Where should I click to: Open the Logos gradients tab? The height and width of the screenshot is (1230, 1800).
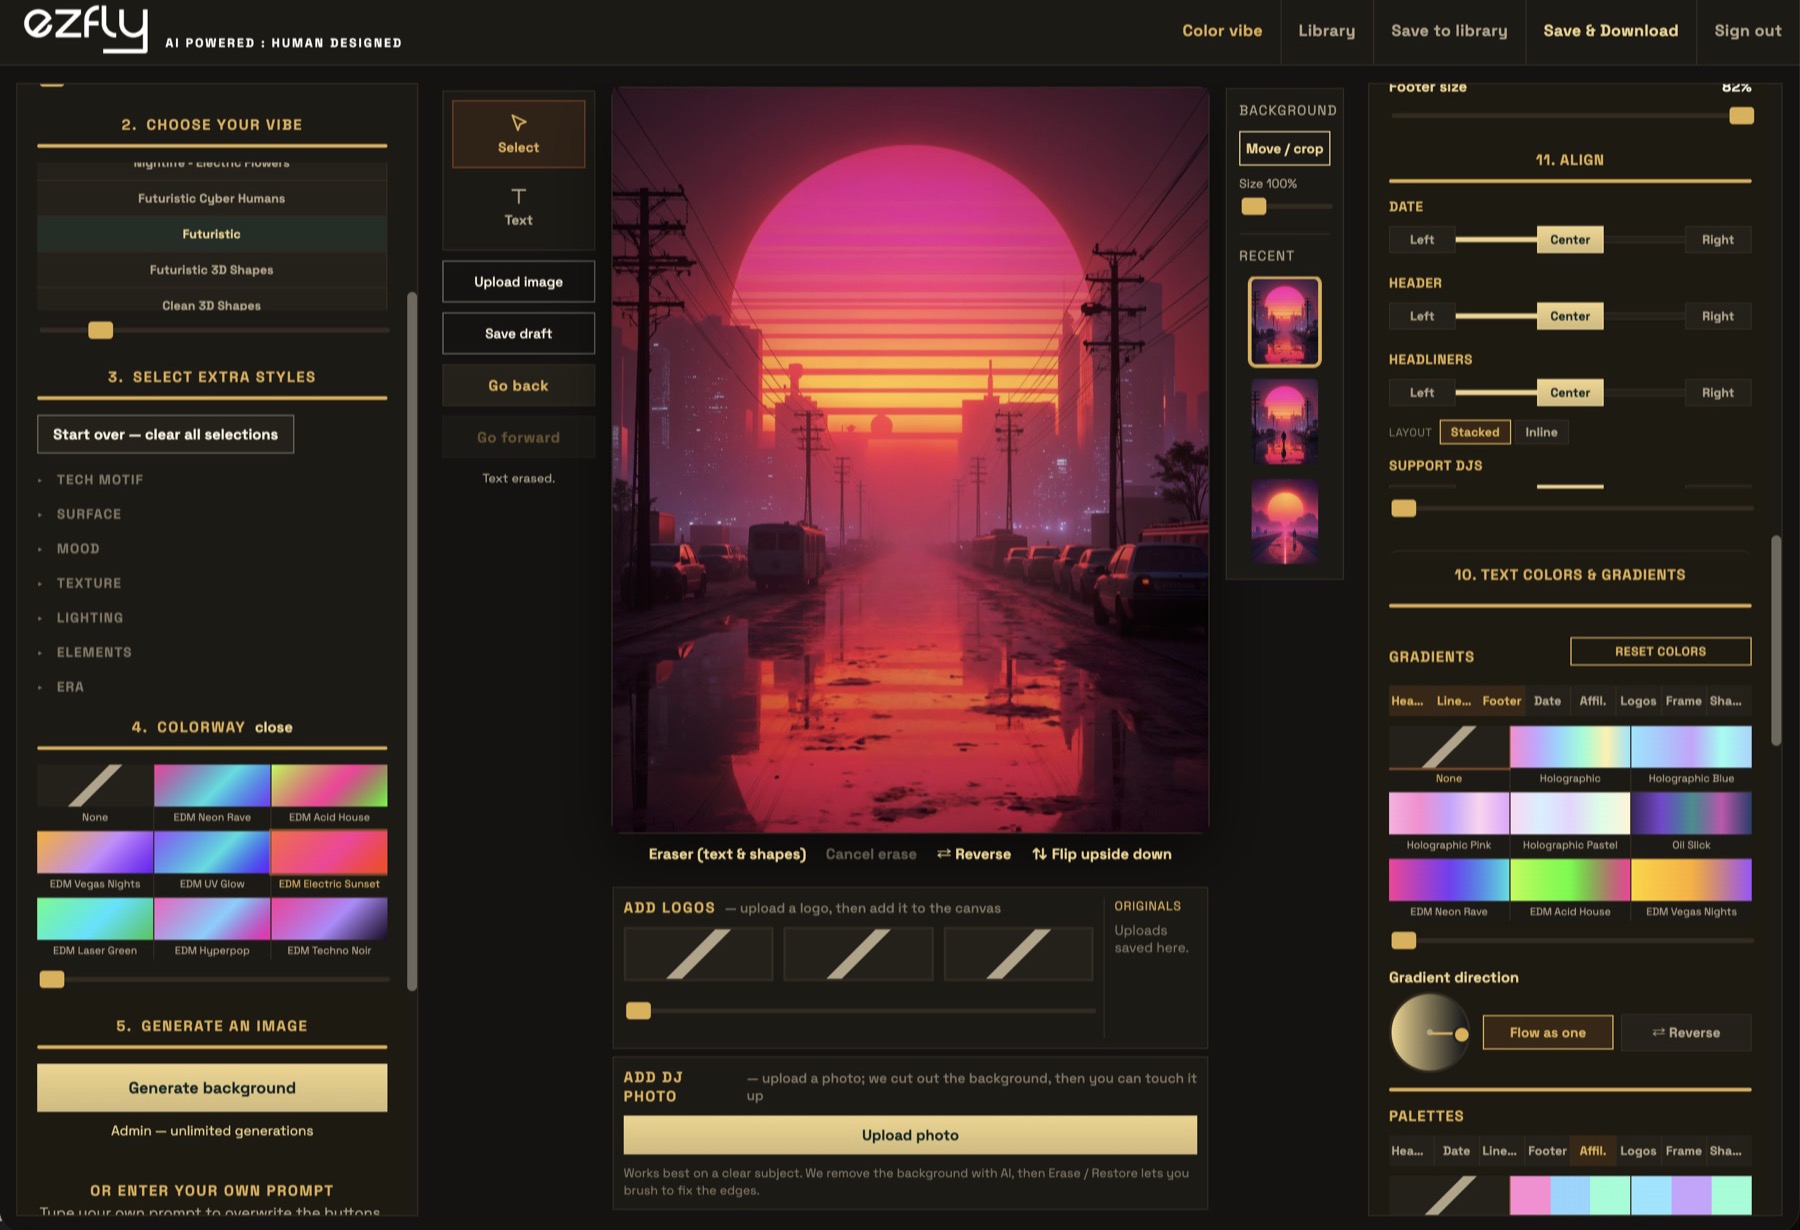[x=1638, y=701]
